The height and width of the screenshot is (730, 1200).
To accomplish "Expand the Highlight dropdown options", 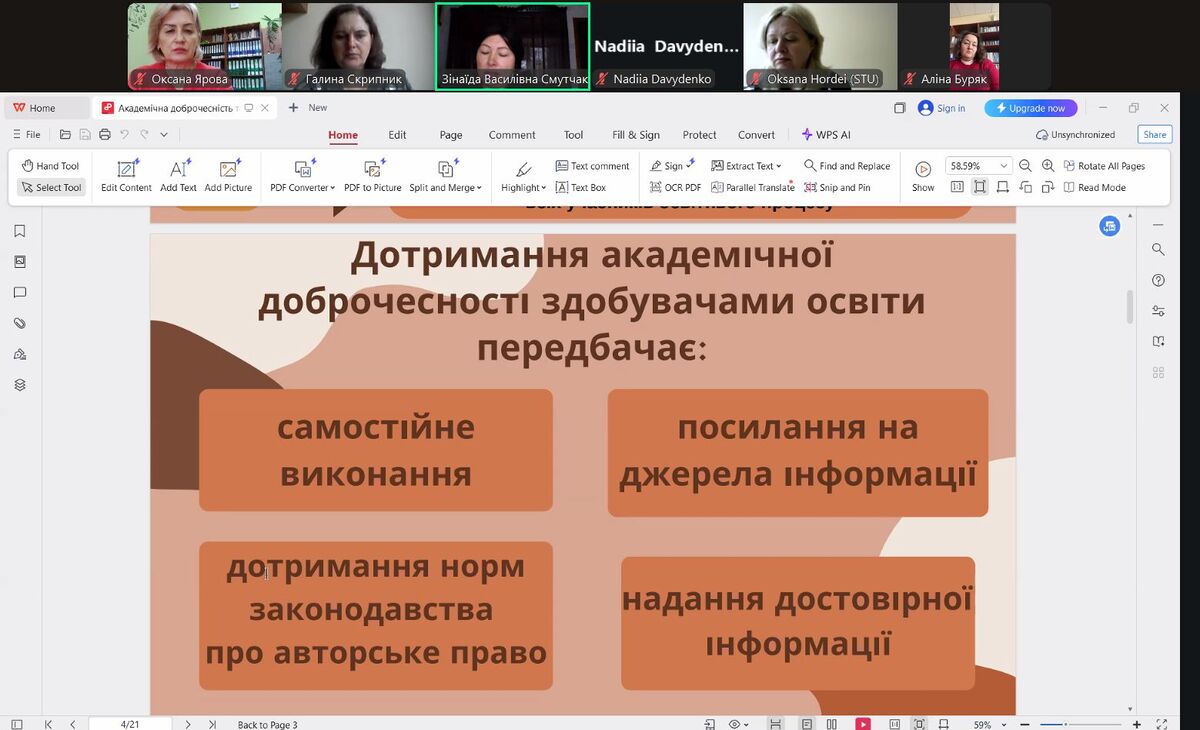I will pyautogui.click(x=544, y=188).
